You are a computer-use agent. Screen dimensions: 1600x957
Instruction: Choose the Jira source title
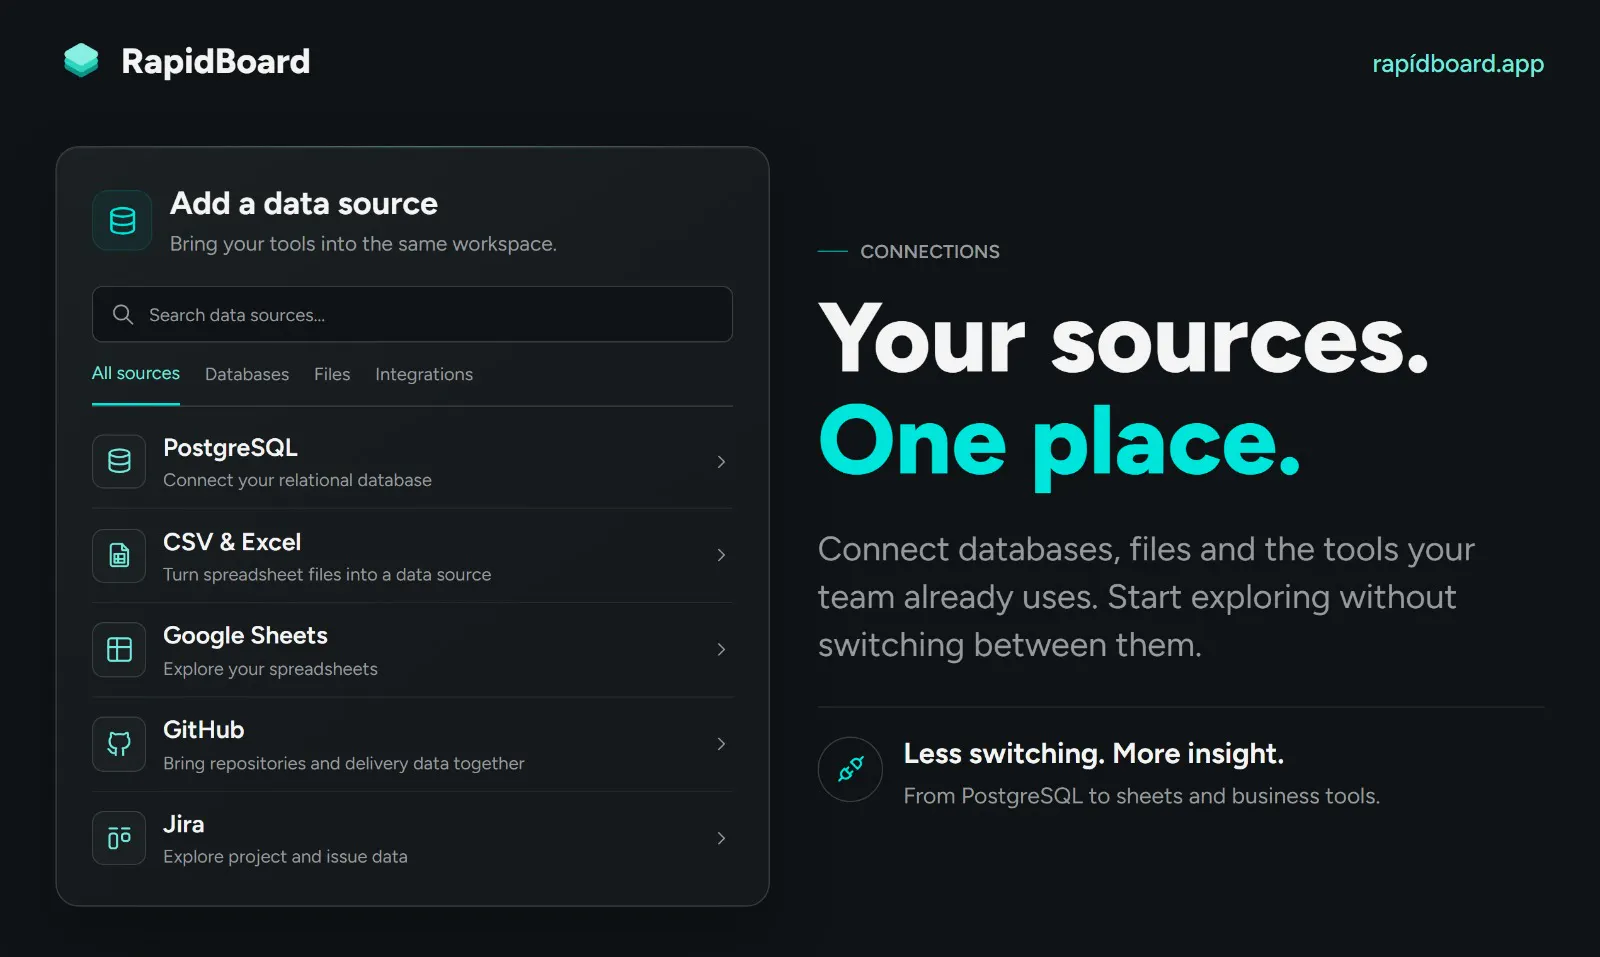pos(184,824)
